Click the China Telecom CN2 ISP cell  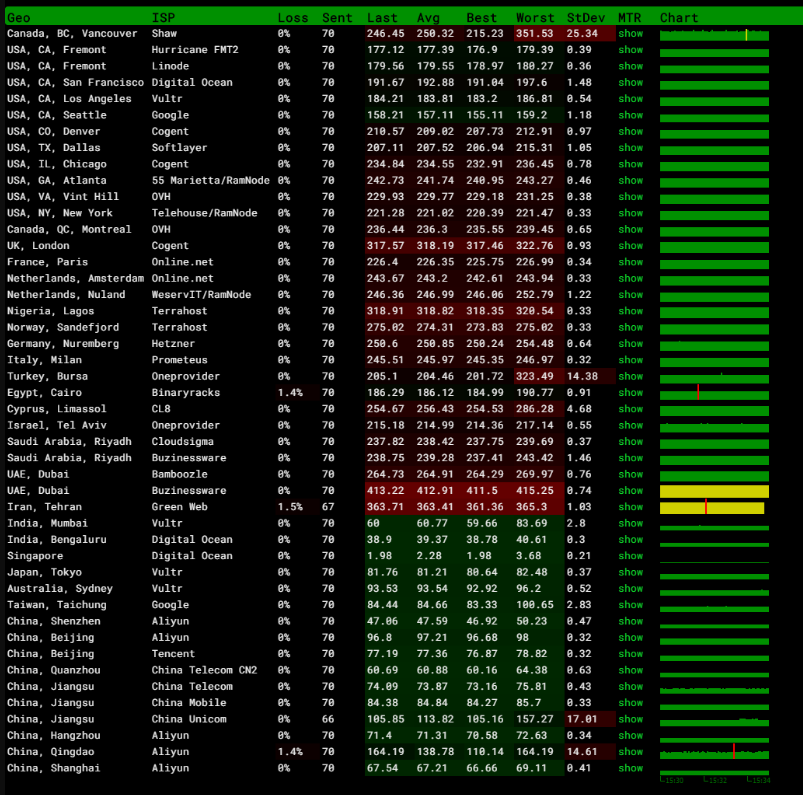pos(204,671)
